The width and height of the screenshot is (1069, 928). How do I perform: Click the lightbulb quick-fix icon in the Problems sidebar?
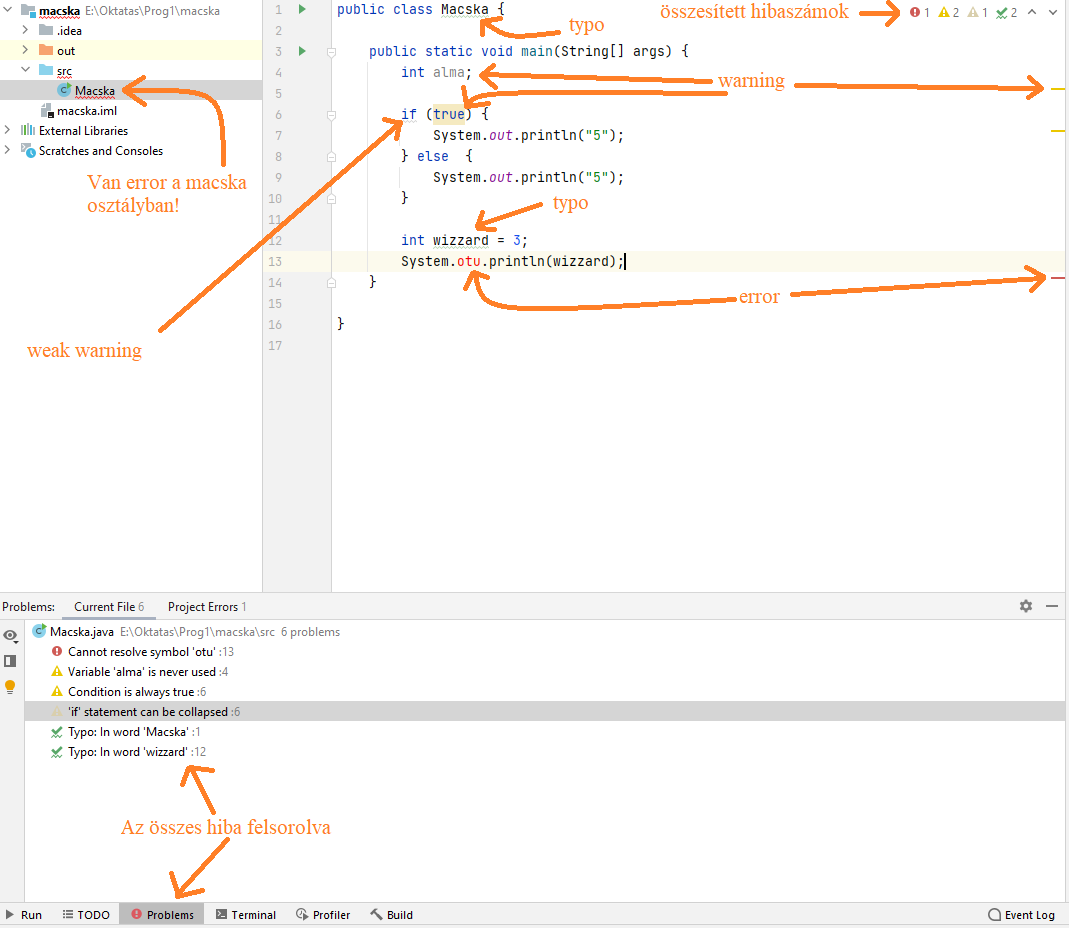click(x=10, y=687)
